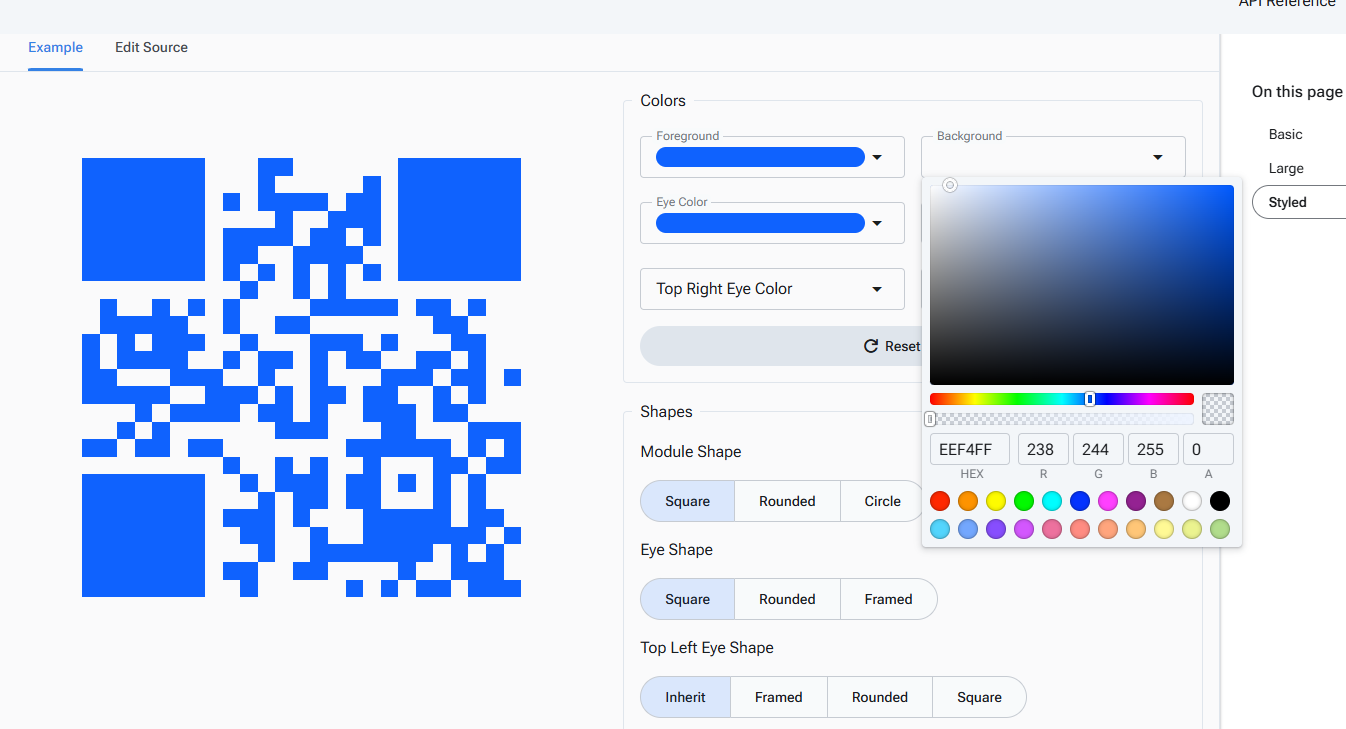Select the Example tab
The width and height of the screenshot is (1346, 729).
[x=55, y=47]
